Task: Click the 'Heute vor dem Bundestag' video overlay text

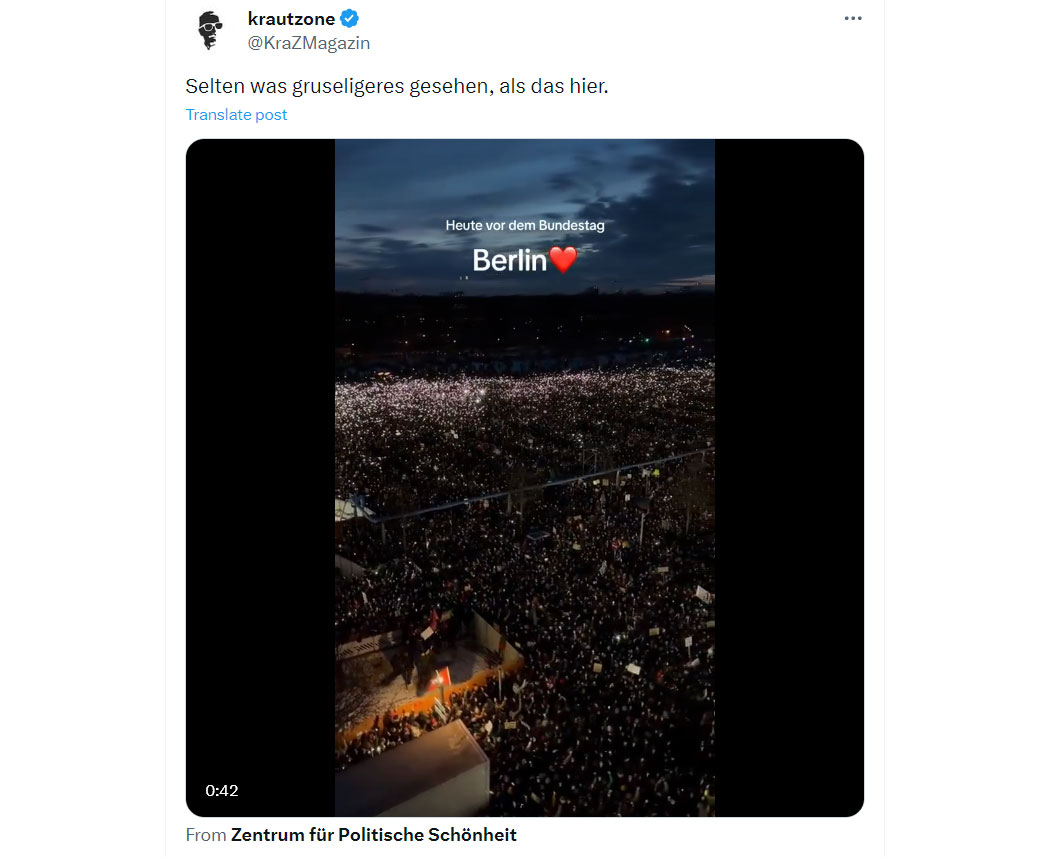Action: coord(525,226)
